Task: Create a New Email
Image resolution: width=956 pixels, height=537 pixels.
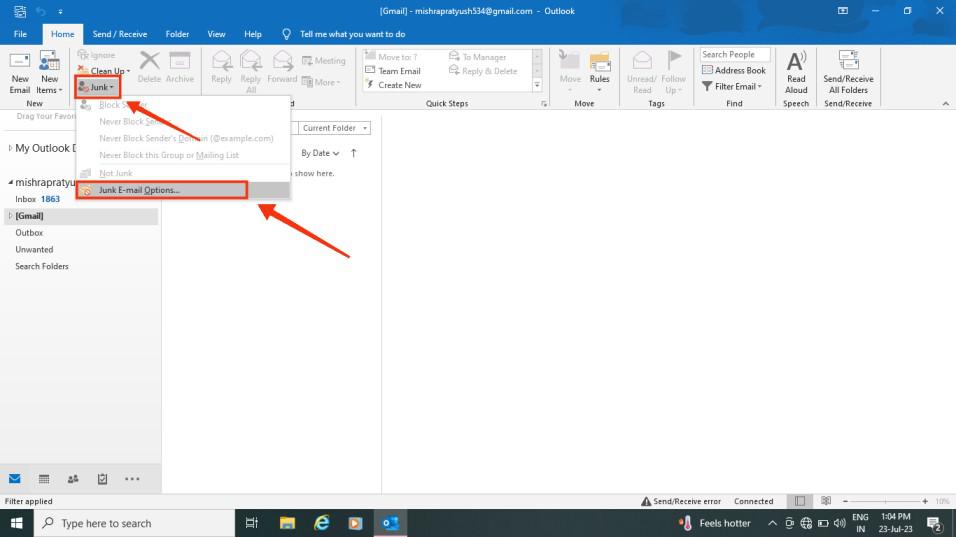Action: pyautogui.click(x=20, y=73)
